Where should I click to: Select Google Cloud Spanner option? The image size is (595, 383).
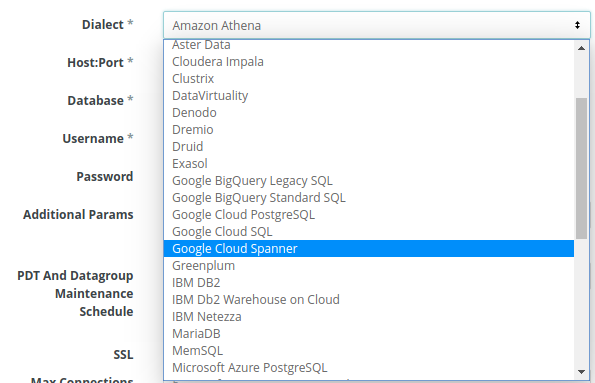point(369,248)
